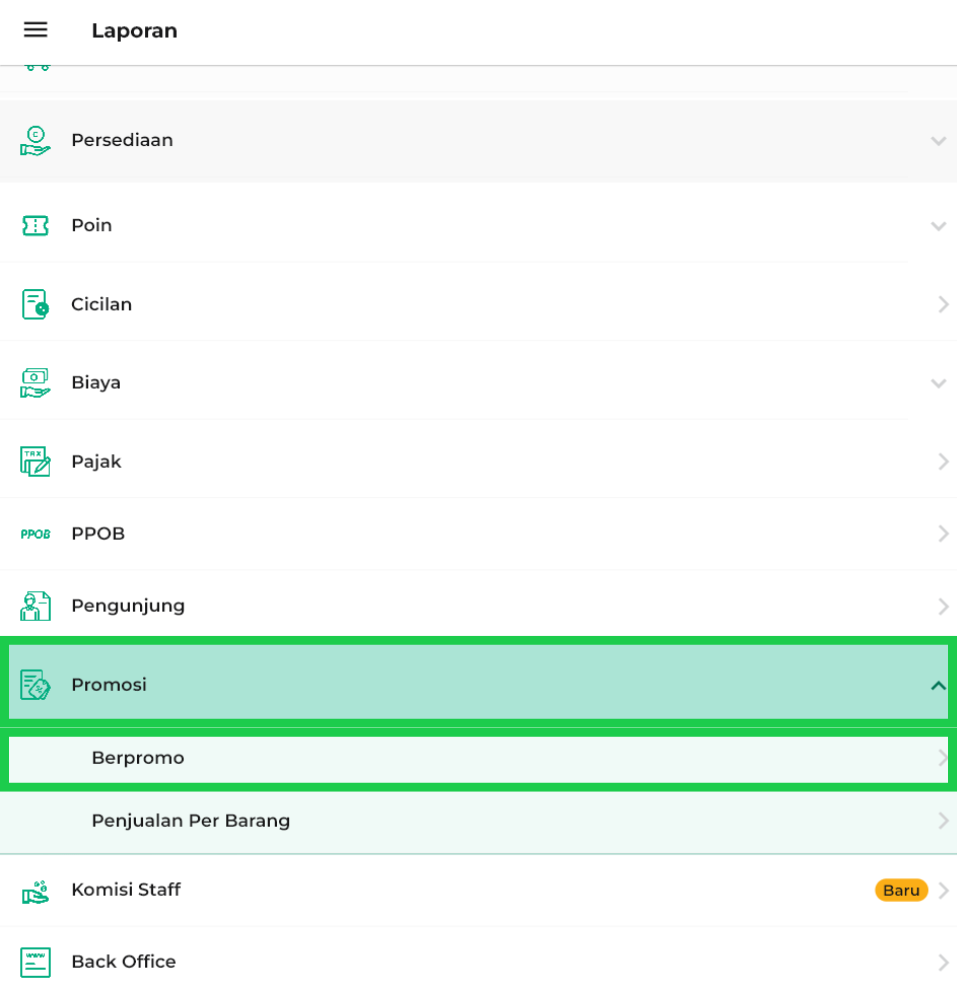Expand the Persediaan section chevron
Viewport: 957px width, 991px height.
tap(938, 141)
